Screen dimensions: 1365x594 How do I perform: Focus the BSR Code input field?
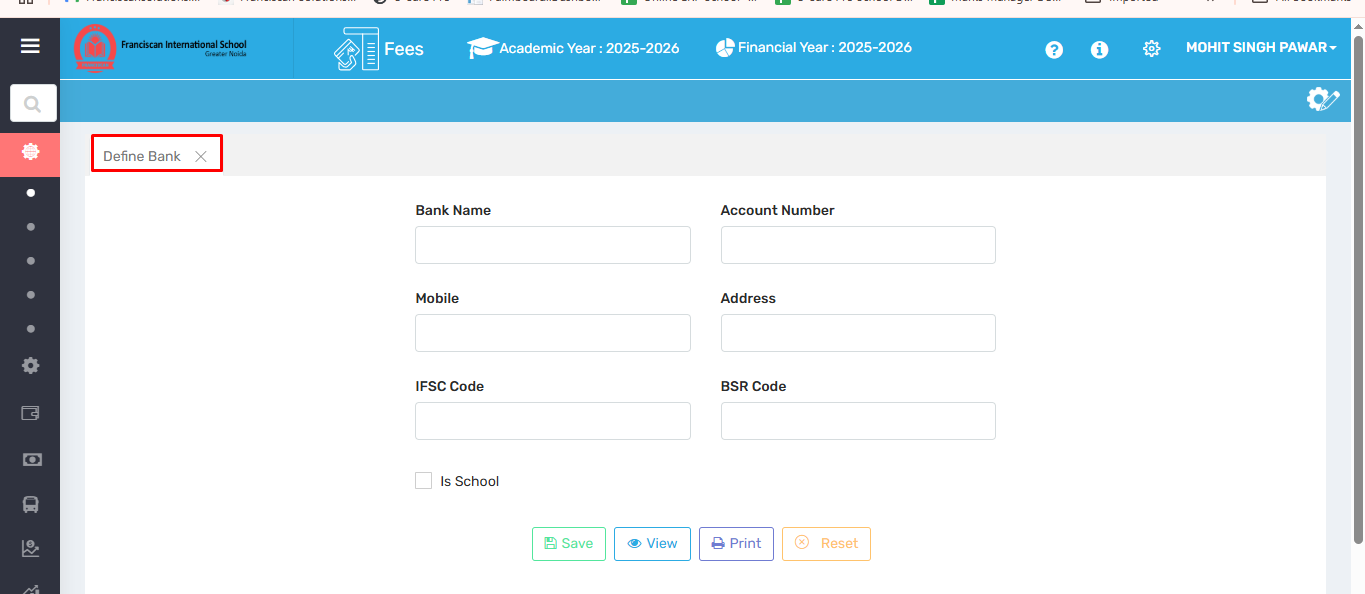[x=858, y=421]
